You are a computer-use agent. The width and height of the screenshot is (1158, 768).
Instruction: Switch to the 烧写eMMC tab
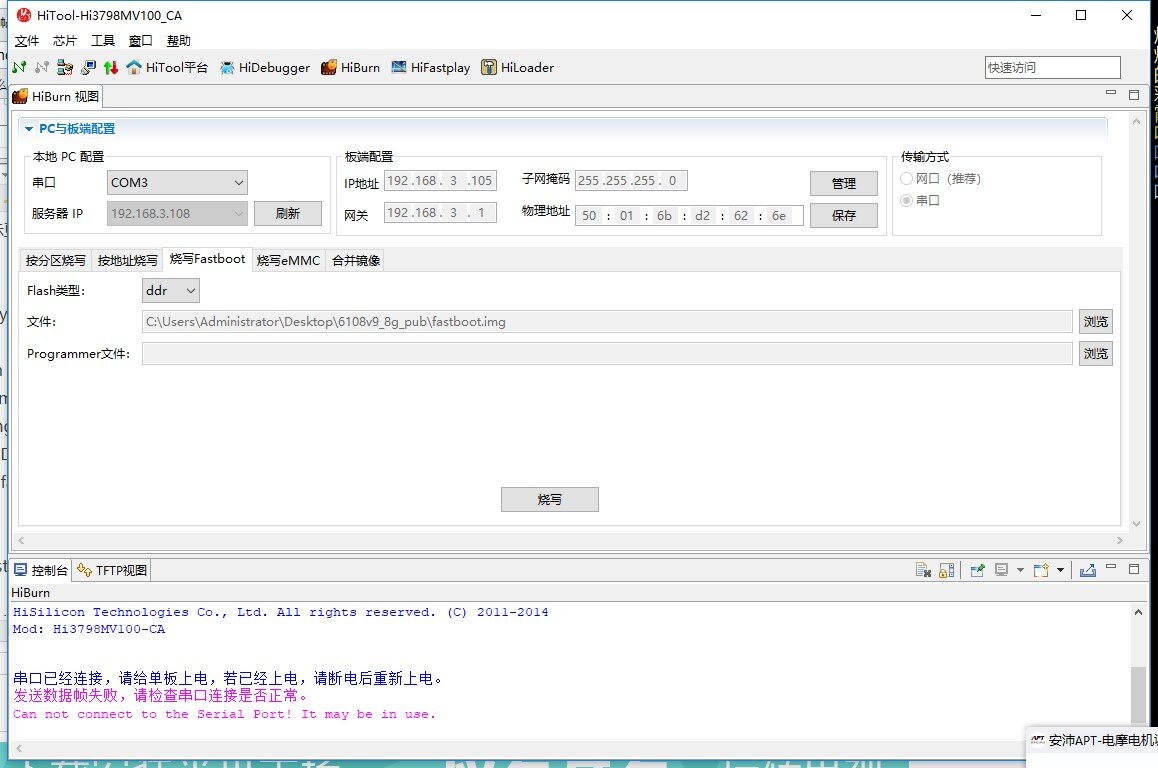click(x=288, y=261)
